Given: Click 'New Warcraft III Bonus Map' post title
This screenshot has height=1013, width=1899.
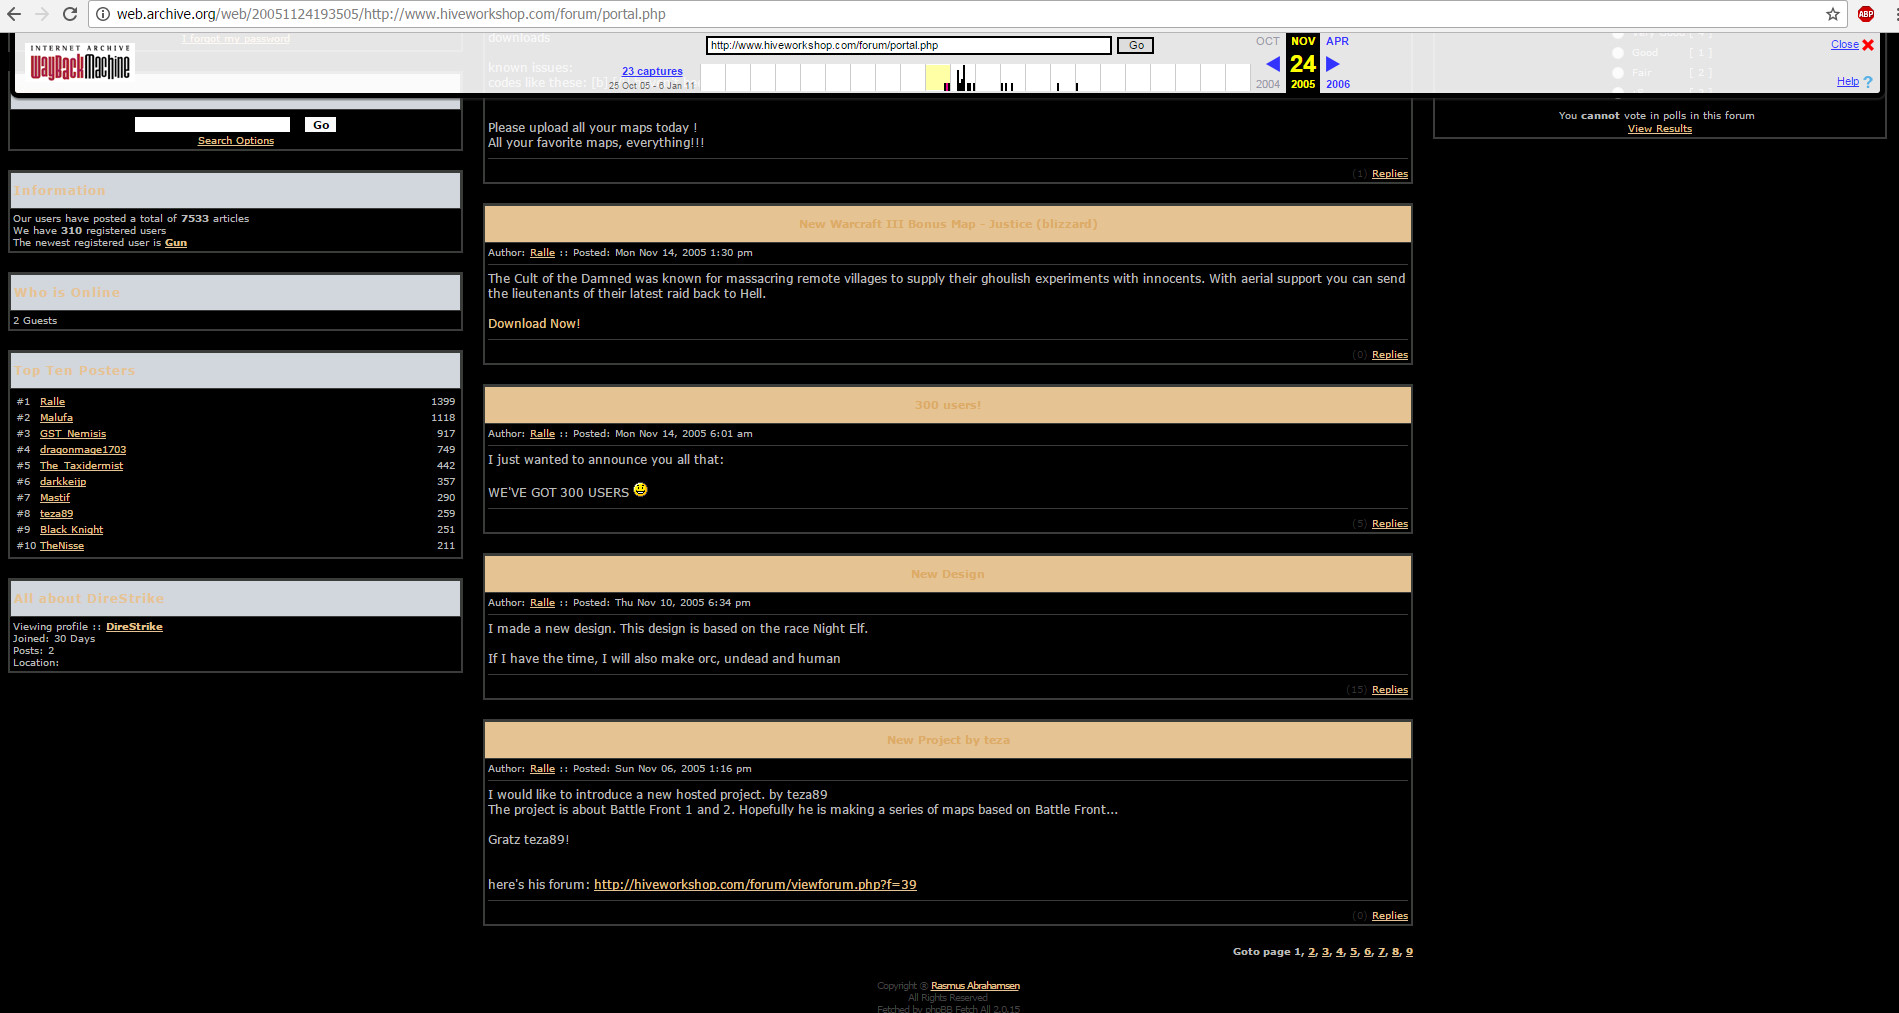Looking at the screenshot, I should (x=948, y=224).
